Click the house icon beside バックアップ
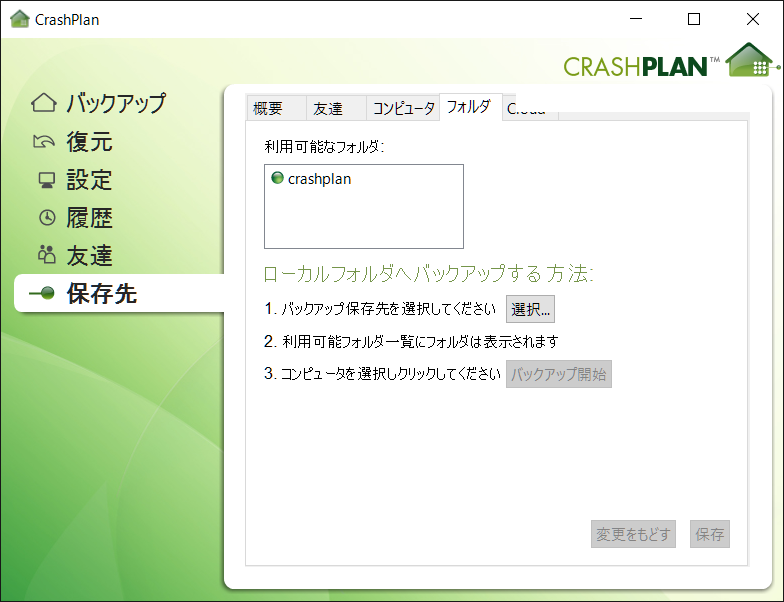 [x=44, y=102]
